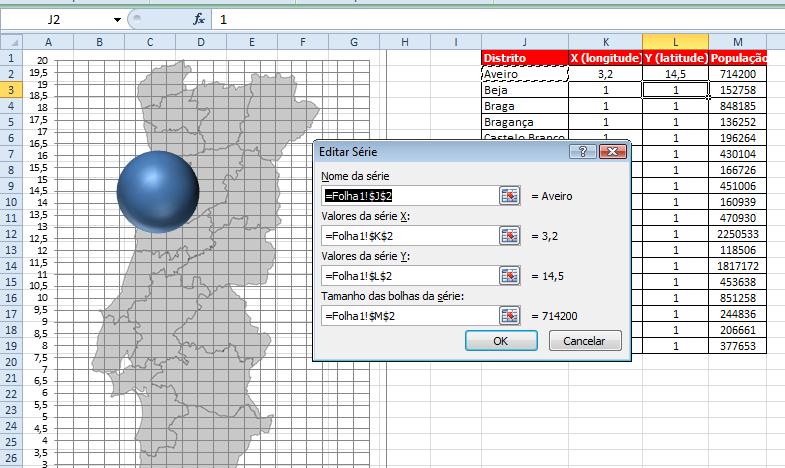Click the Select All corner button
The image size is (785, 468).
pyautogui.click(x=11, y=42)
